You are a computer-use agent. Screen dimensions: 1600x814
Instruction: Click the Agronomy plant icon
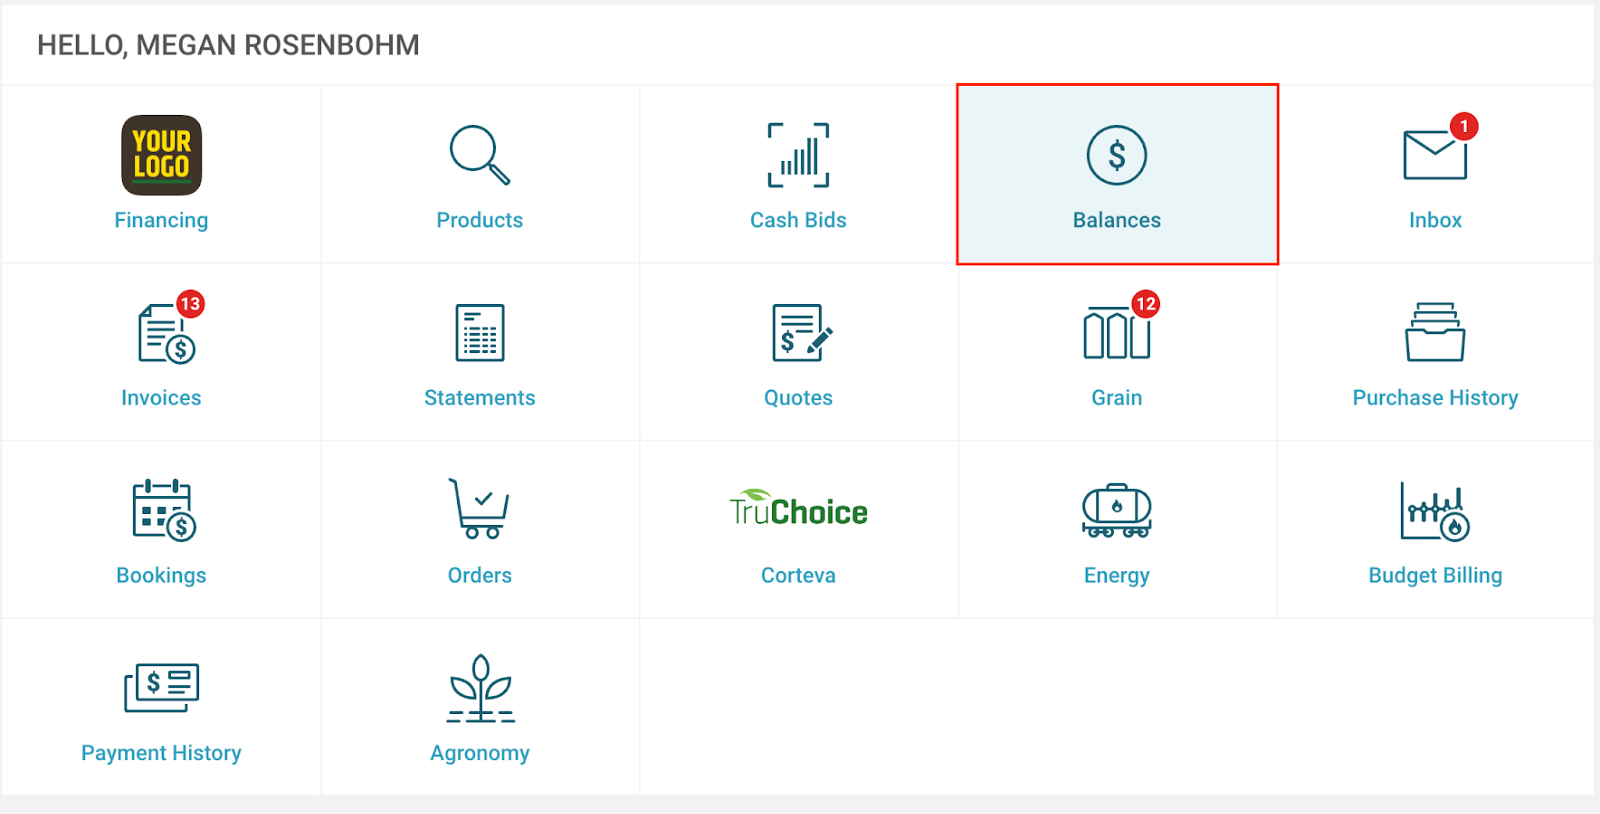pyautogui.click(x=480, y=688)
